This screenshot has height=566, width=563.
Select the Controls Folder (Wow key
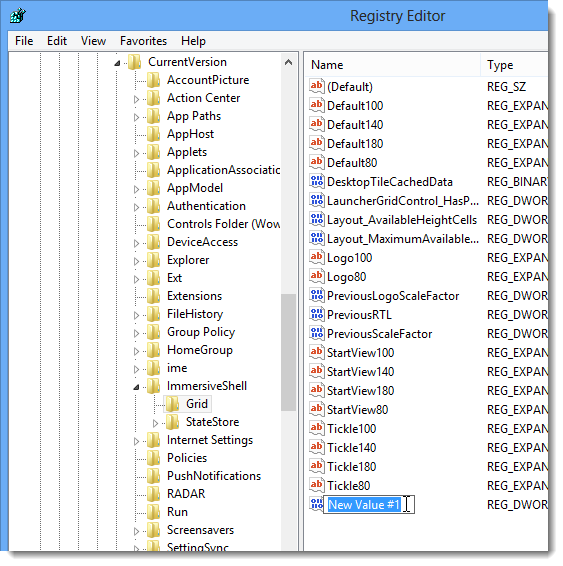[223, 224]
